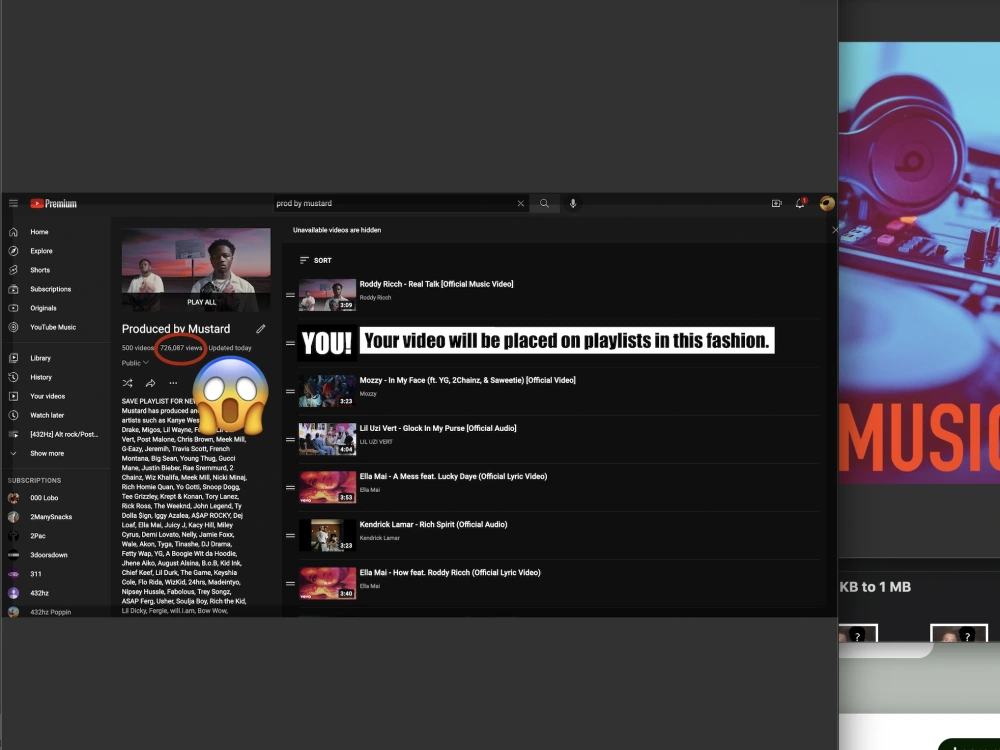Open the playlist three-dot menu

tap(173, 383)
